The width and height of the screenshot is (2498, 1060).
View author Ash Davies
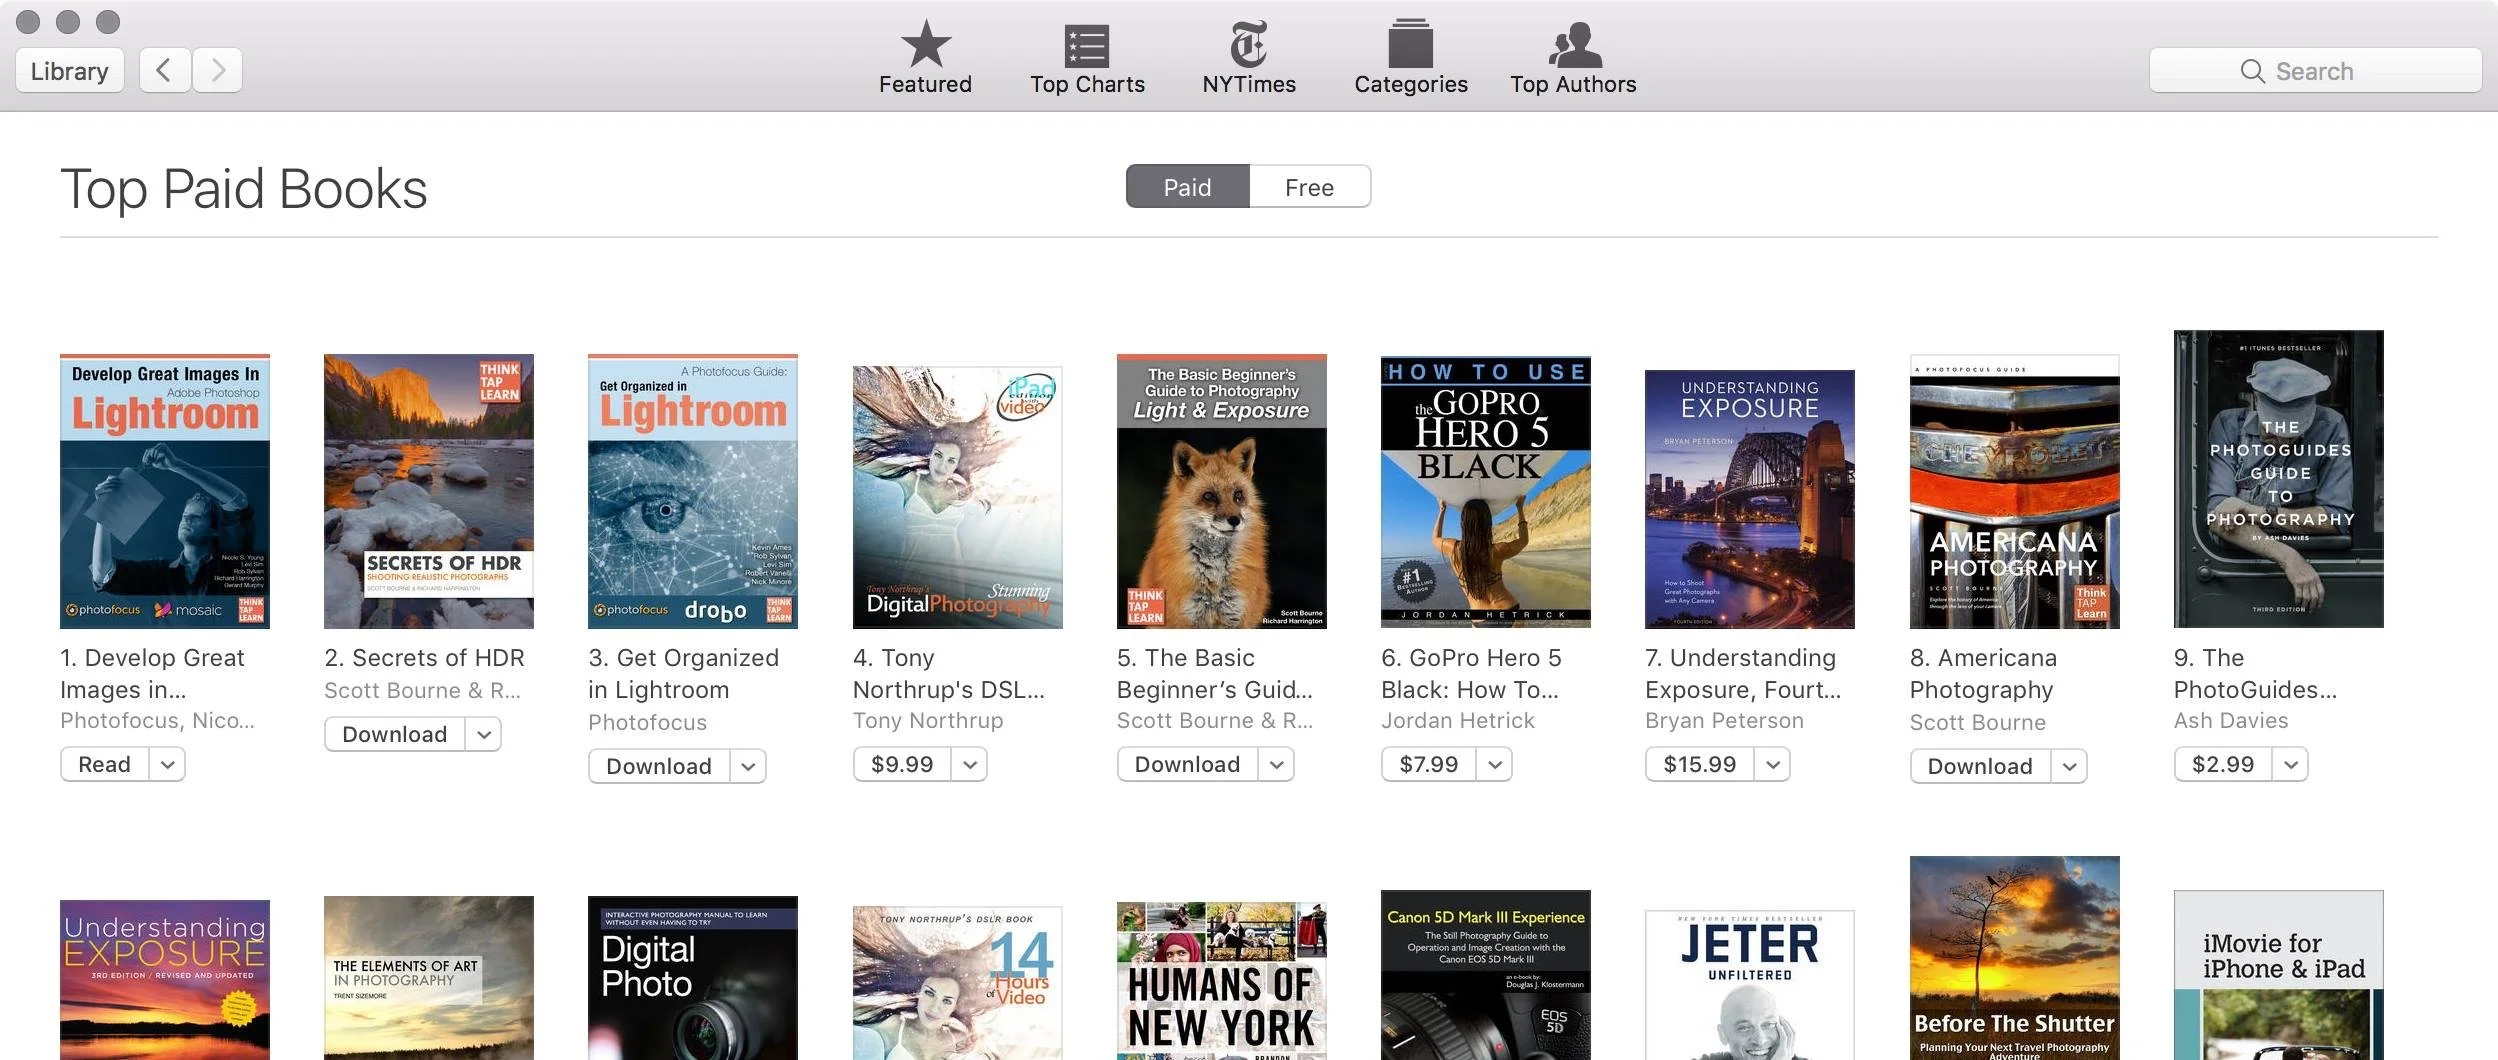click(2231, 721)
